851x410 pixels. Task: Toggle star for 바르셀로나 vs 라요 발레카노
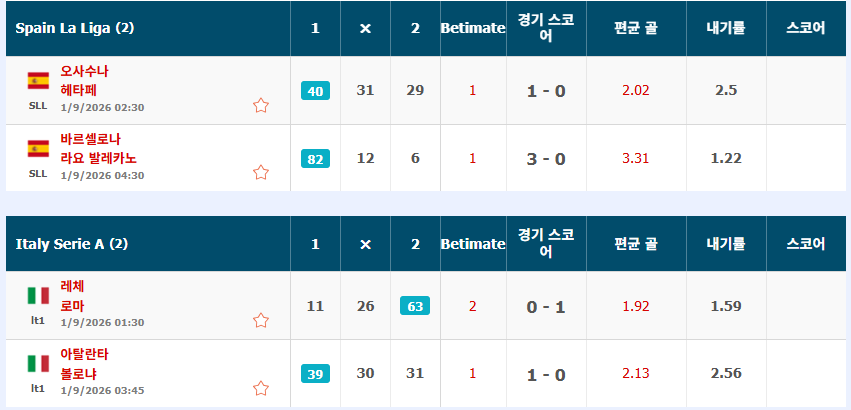(x=261, y=173)
